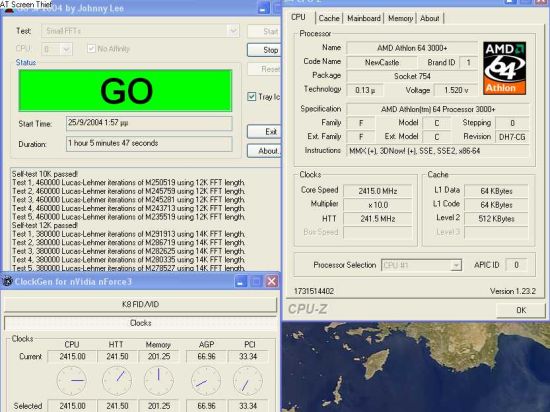Click the Current Memory value 201.25 in ClockGen
The width and height of the screenshot is (550, 412).
159,357
